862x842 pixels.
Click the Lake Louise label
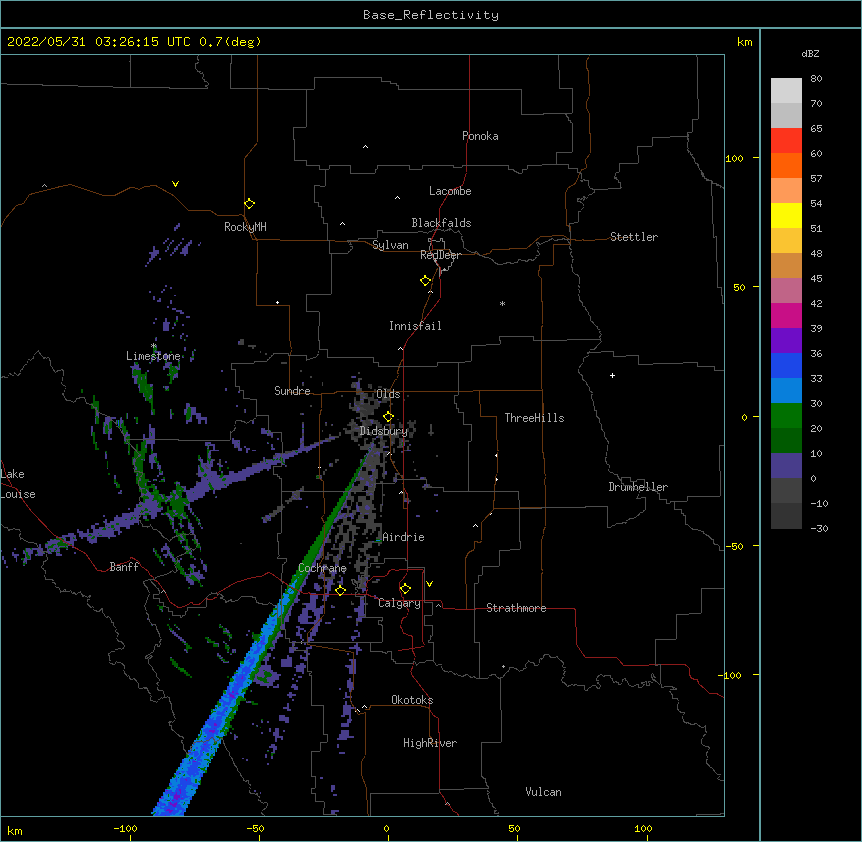pos(18,484)
